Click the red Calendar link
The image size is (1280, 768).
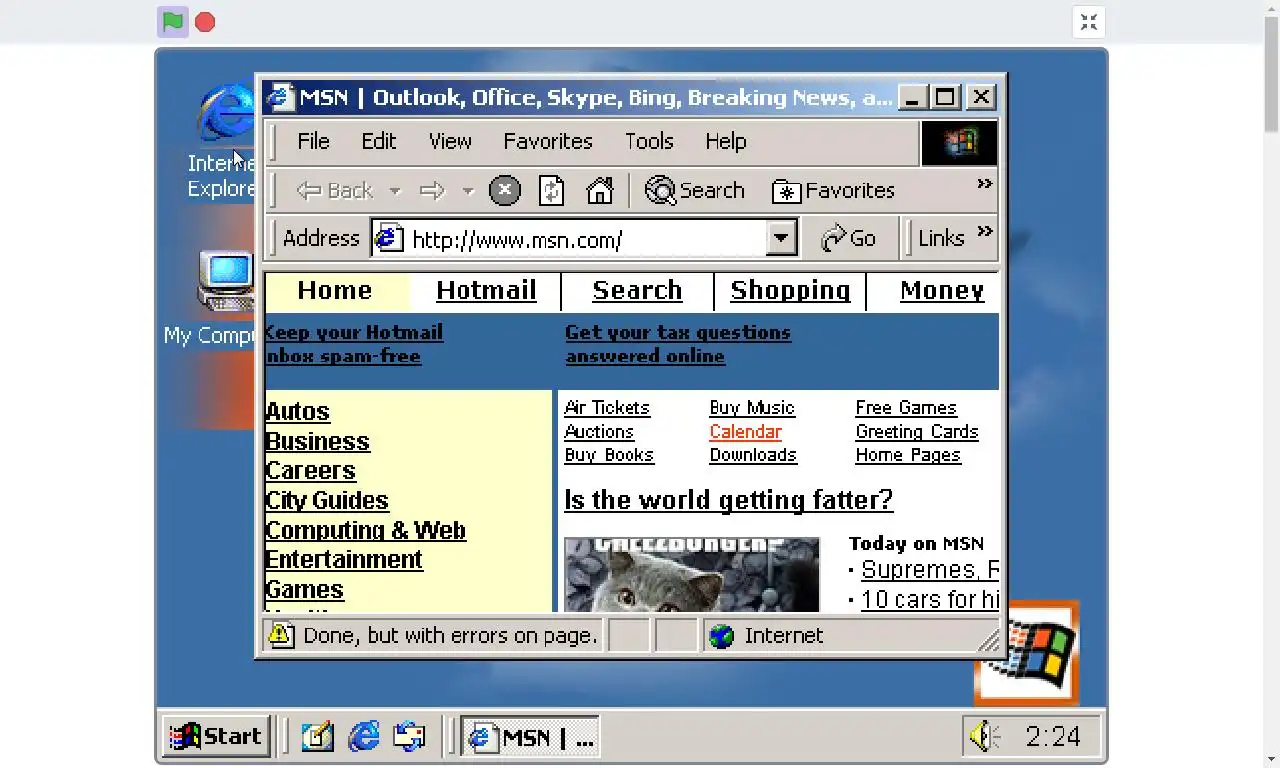point(745,432)
